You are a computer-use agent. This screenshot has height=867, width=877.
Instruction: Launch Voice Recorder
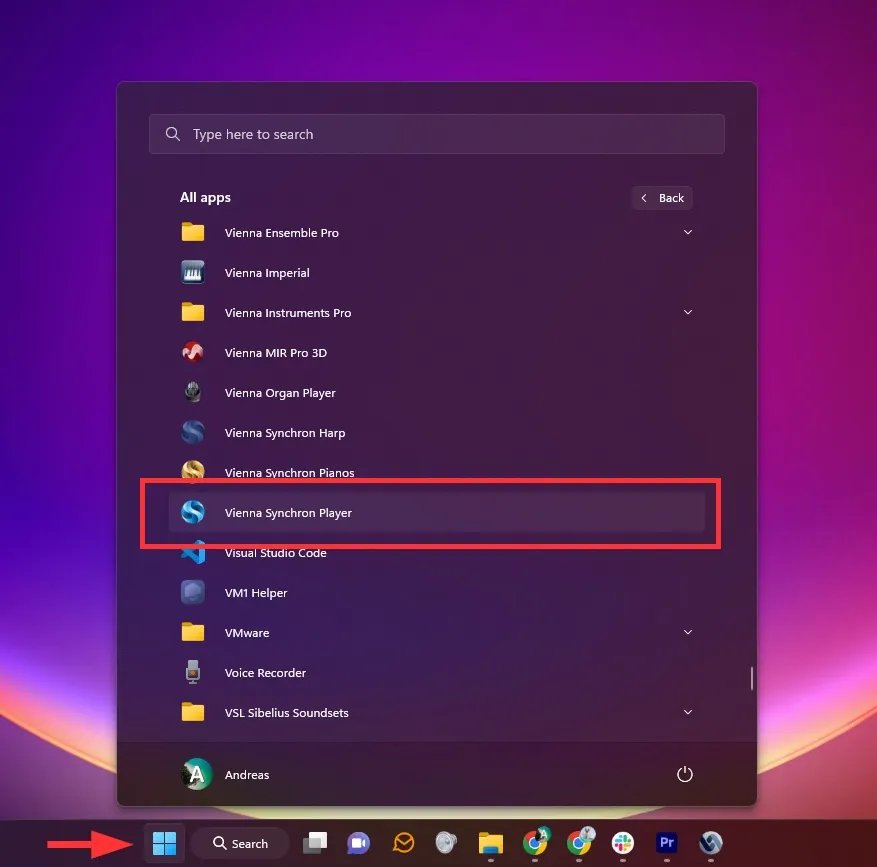point(265,673)
